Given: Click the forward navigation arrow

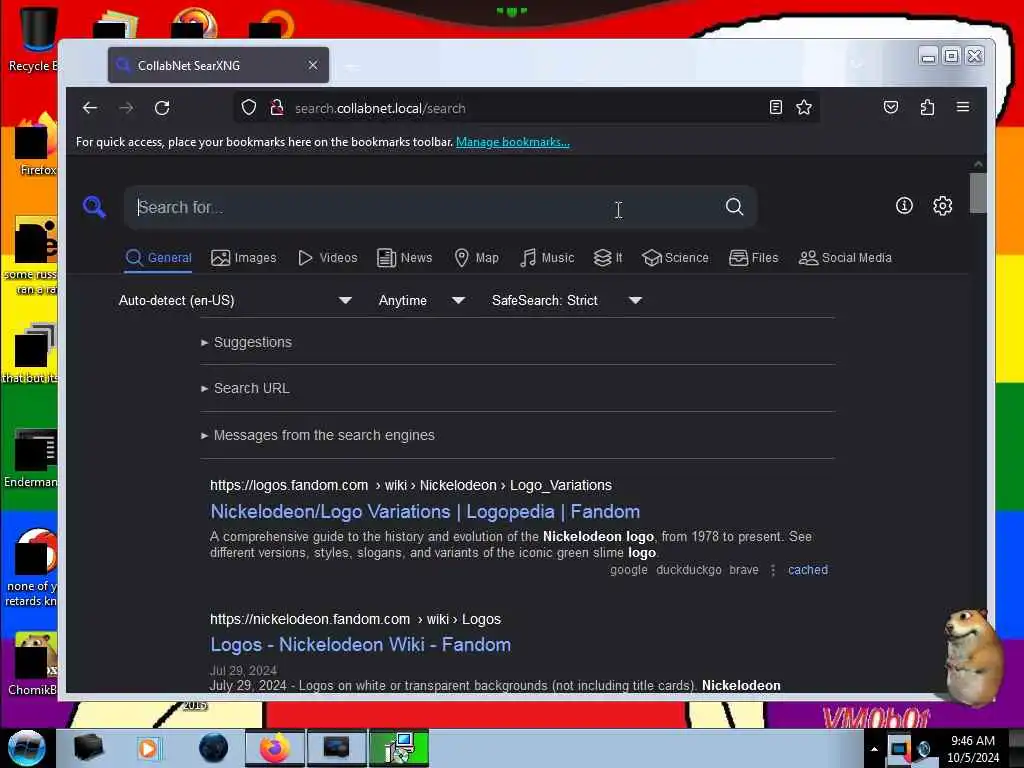Looking at the screenshot, I should tap(126, 108).
